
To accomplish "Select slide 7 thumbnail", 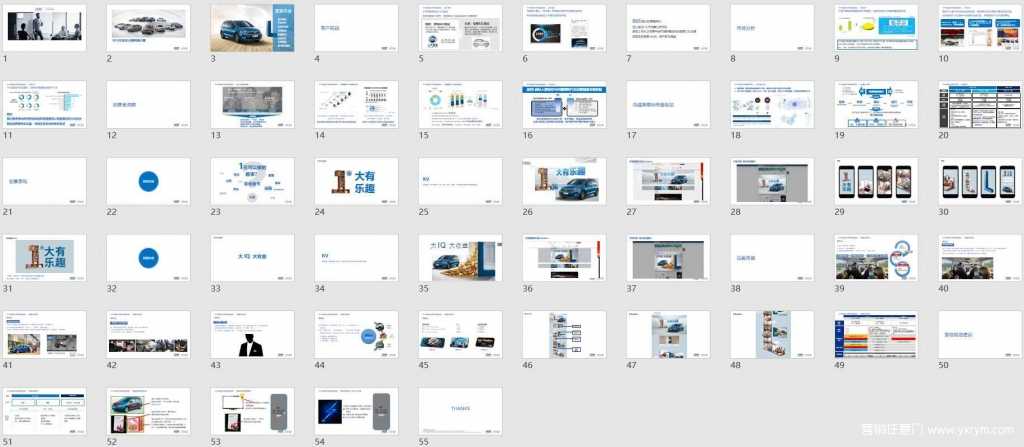I will 668,28.
